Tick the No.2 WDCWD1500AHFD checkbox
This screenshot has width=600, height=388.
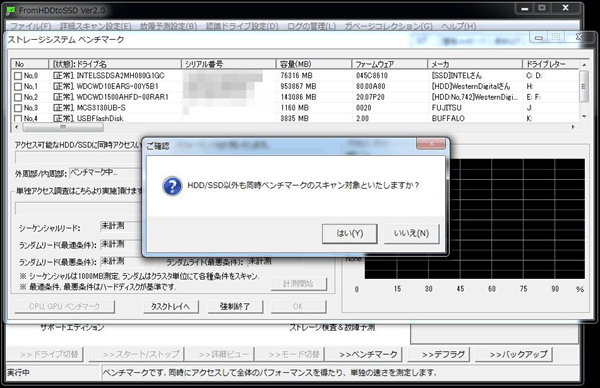(18, 97)
